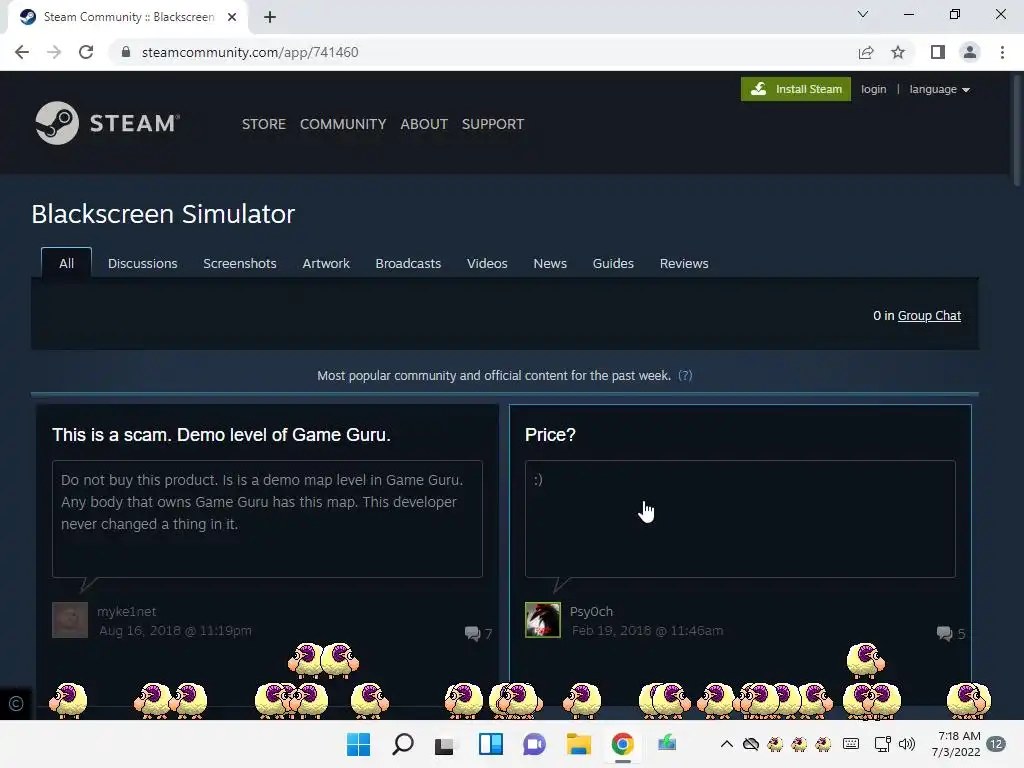Click the share page icon

pos(865,52)
